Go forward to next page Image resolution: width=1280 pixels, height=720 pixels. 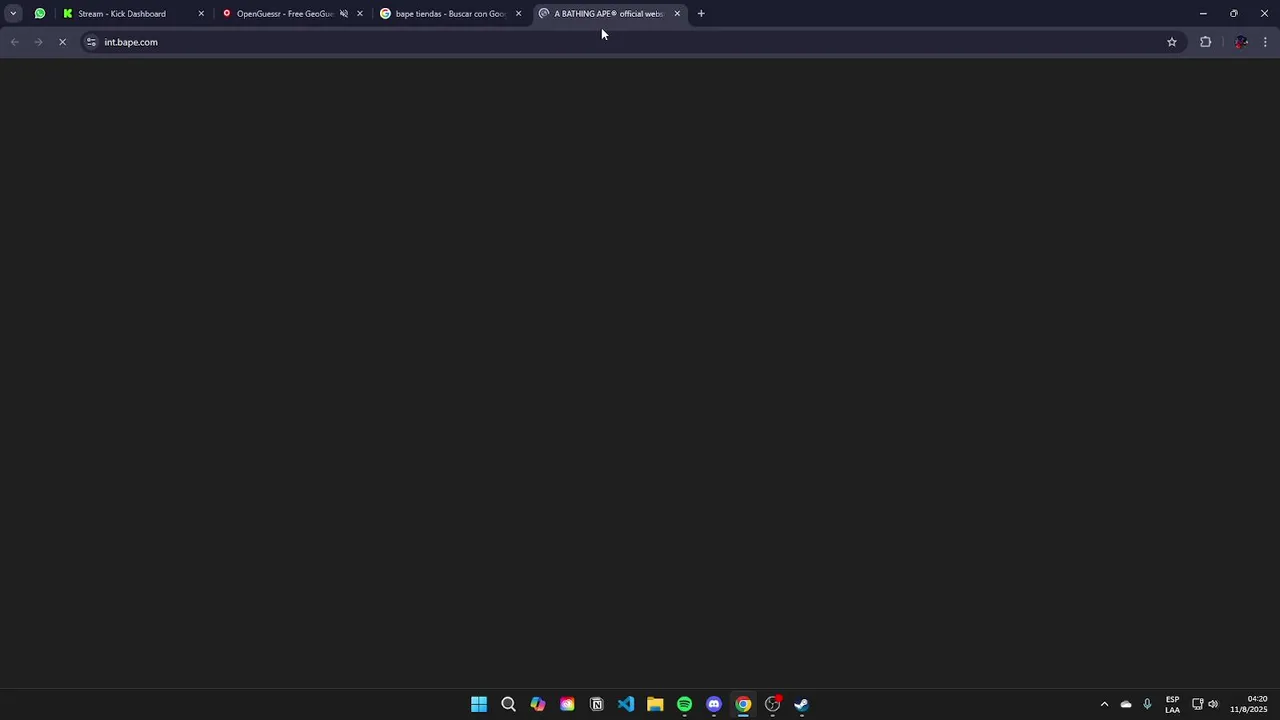(x=38, y=42)
